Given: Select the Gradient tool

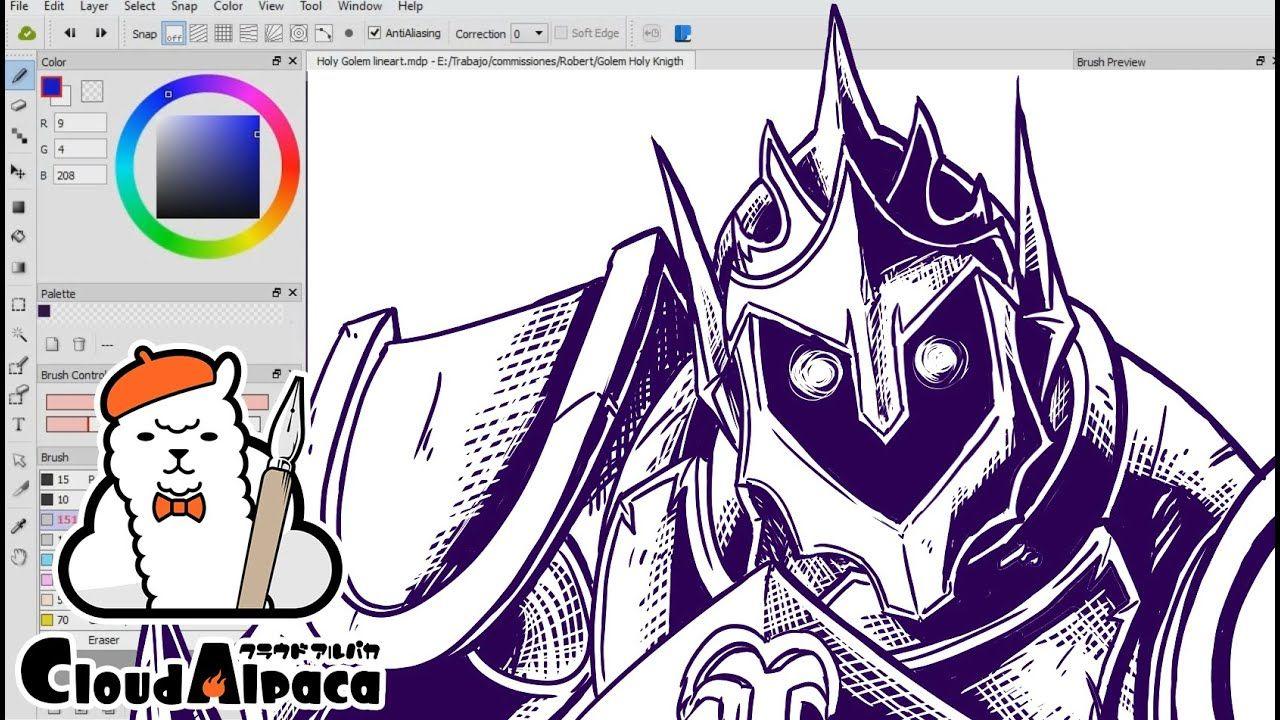Looking at the screenshot, I should pyautogui.click(x=18, y=267).
